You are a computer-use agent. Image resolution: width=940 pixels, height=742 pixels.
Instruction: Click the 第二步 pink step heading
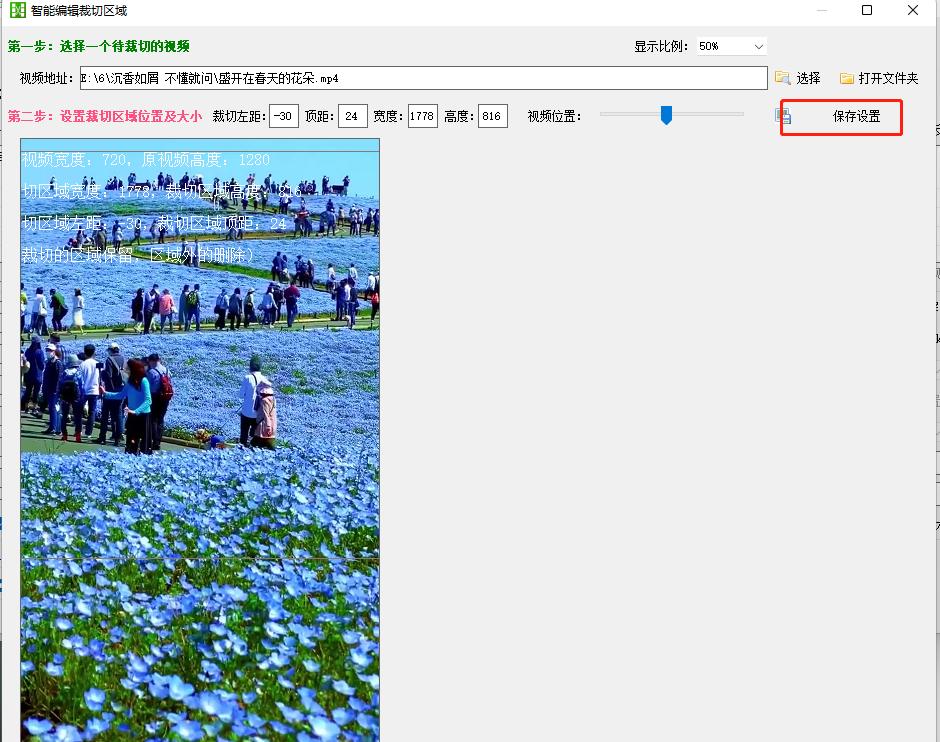(x=105, y=117)
